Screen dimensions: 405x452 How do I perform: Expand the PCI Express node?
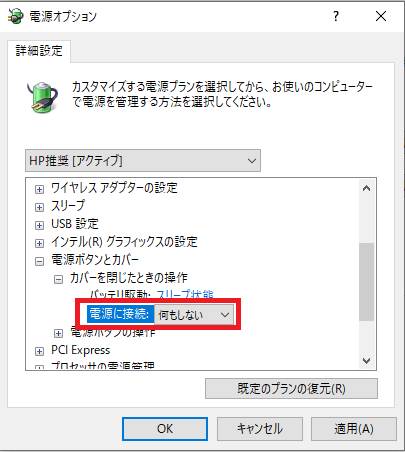(x=39, y=351)
